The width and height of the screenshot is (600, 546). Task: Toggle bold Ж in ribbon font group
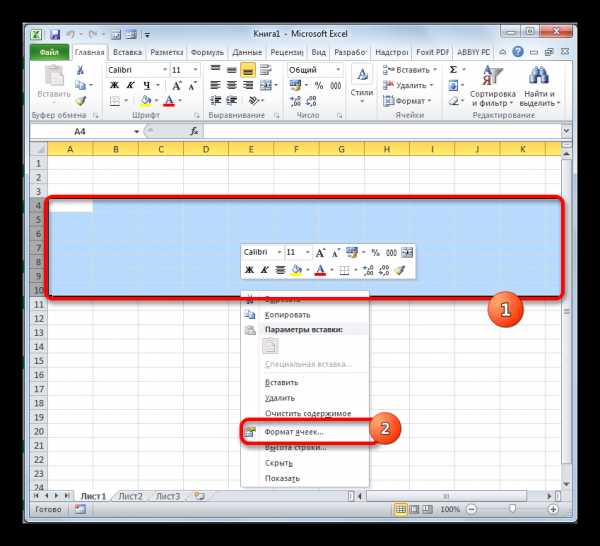tap(114, 85)
